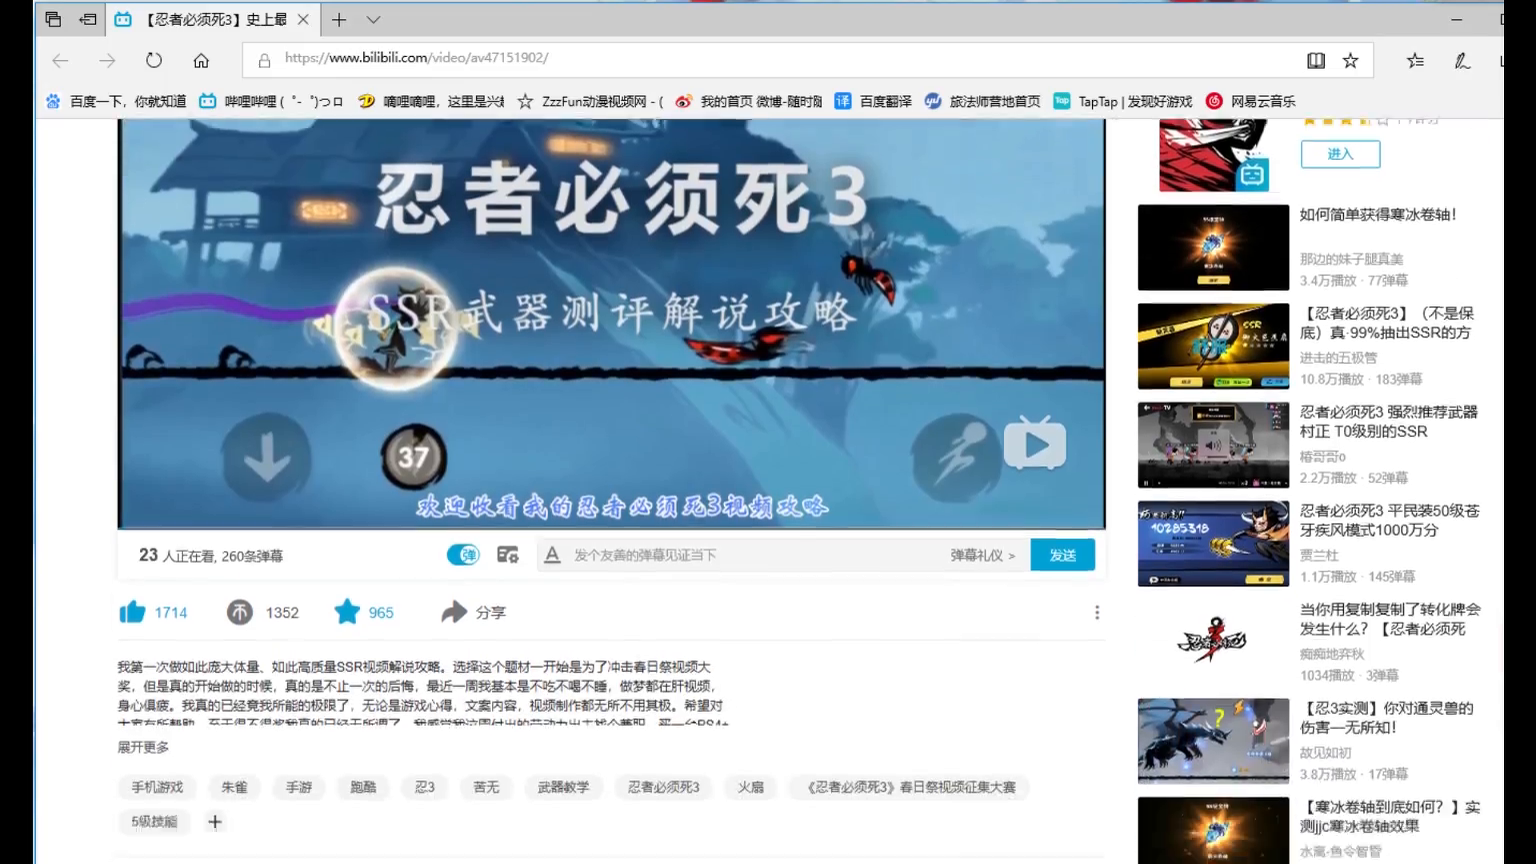Open 百度一下 bookmark
This screenshot has width=1536, height=864.
click(x=116, y=101)
